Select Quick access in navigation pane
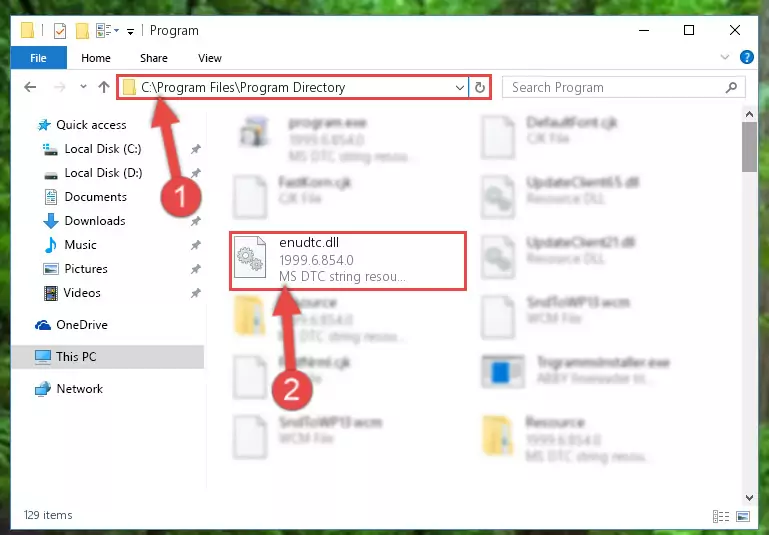Image resolution: width=769 pixels, height=535 pixels. pyautogui.click(x=91, y=125)
